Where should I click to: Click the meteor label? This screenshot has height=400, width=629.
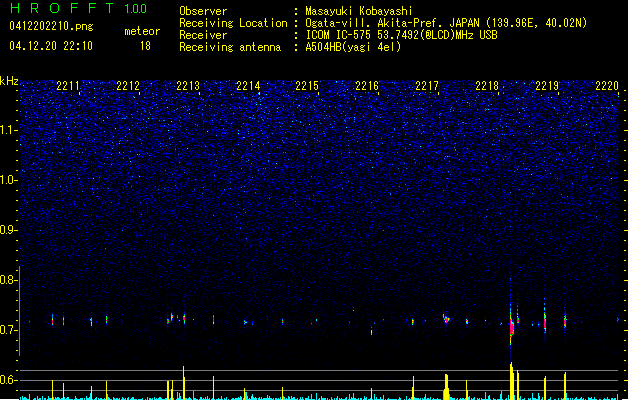tap(142, 31)
